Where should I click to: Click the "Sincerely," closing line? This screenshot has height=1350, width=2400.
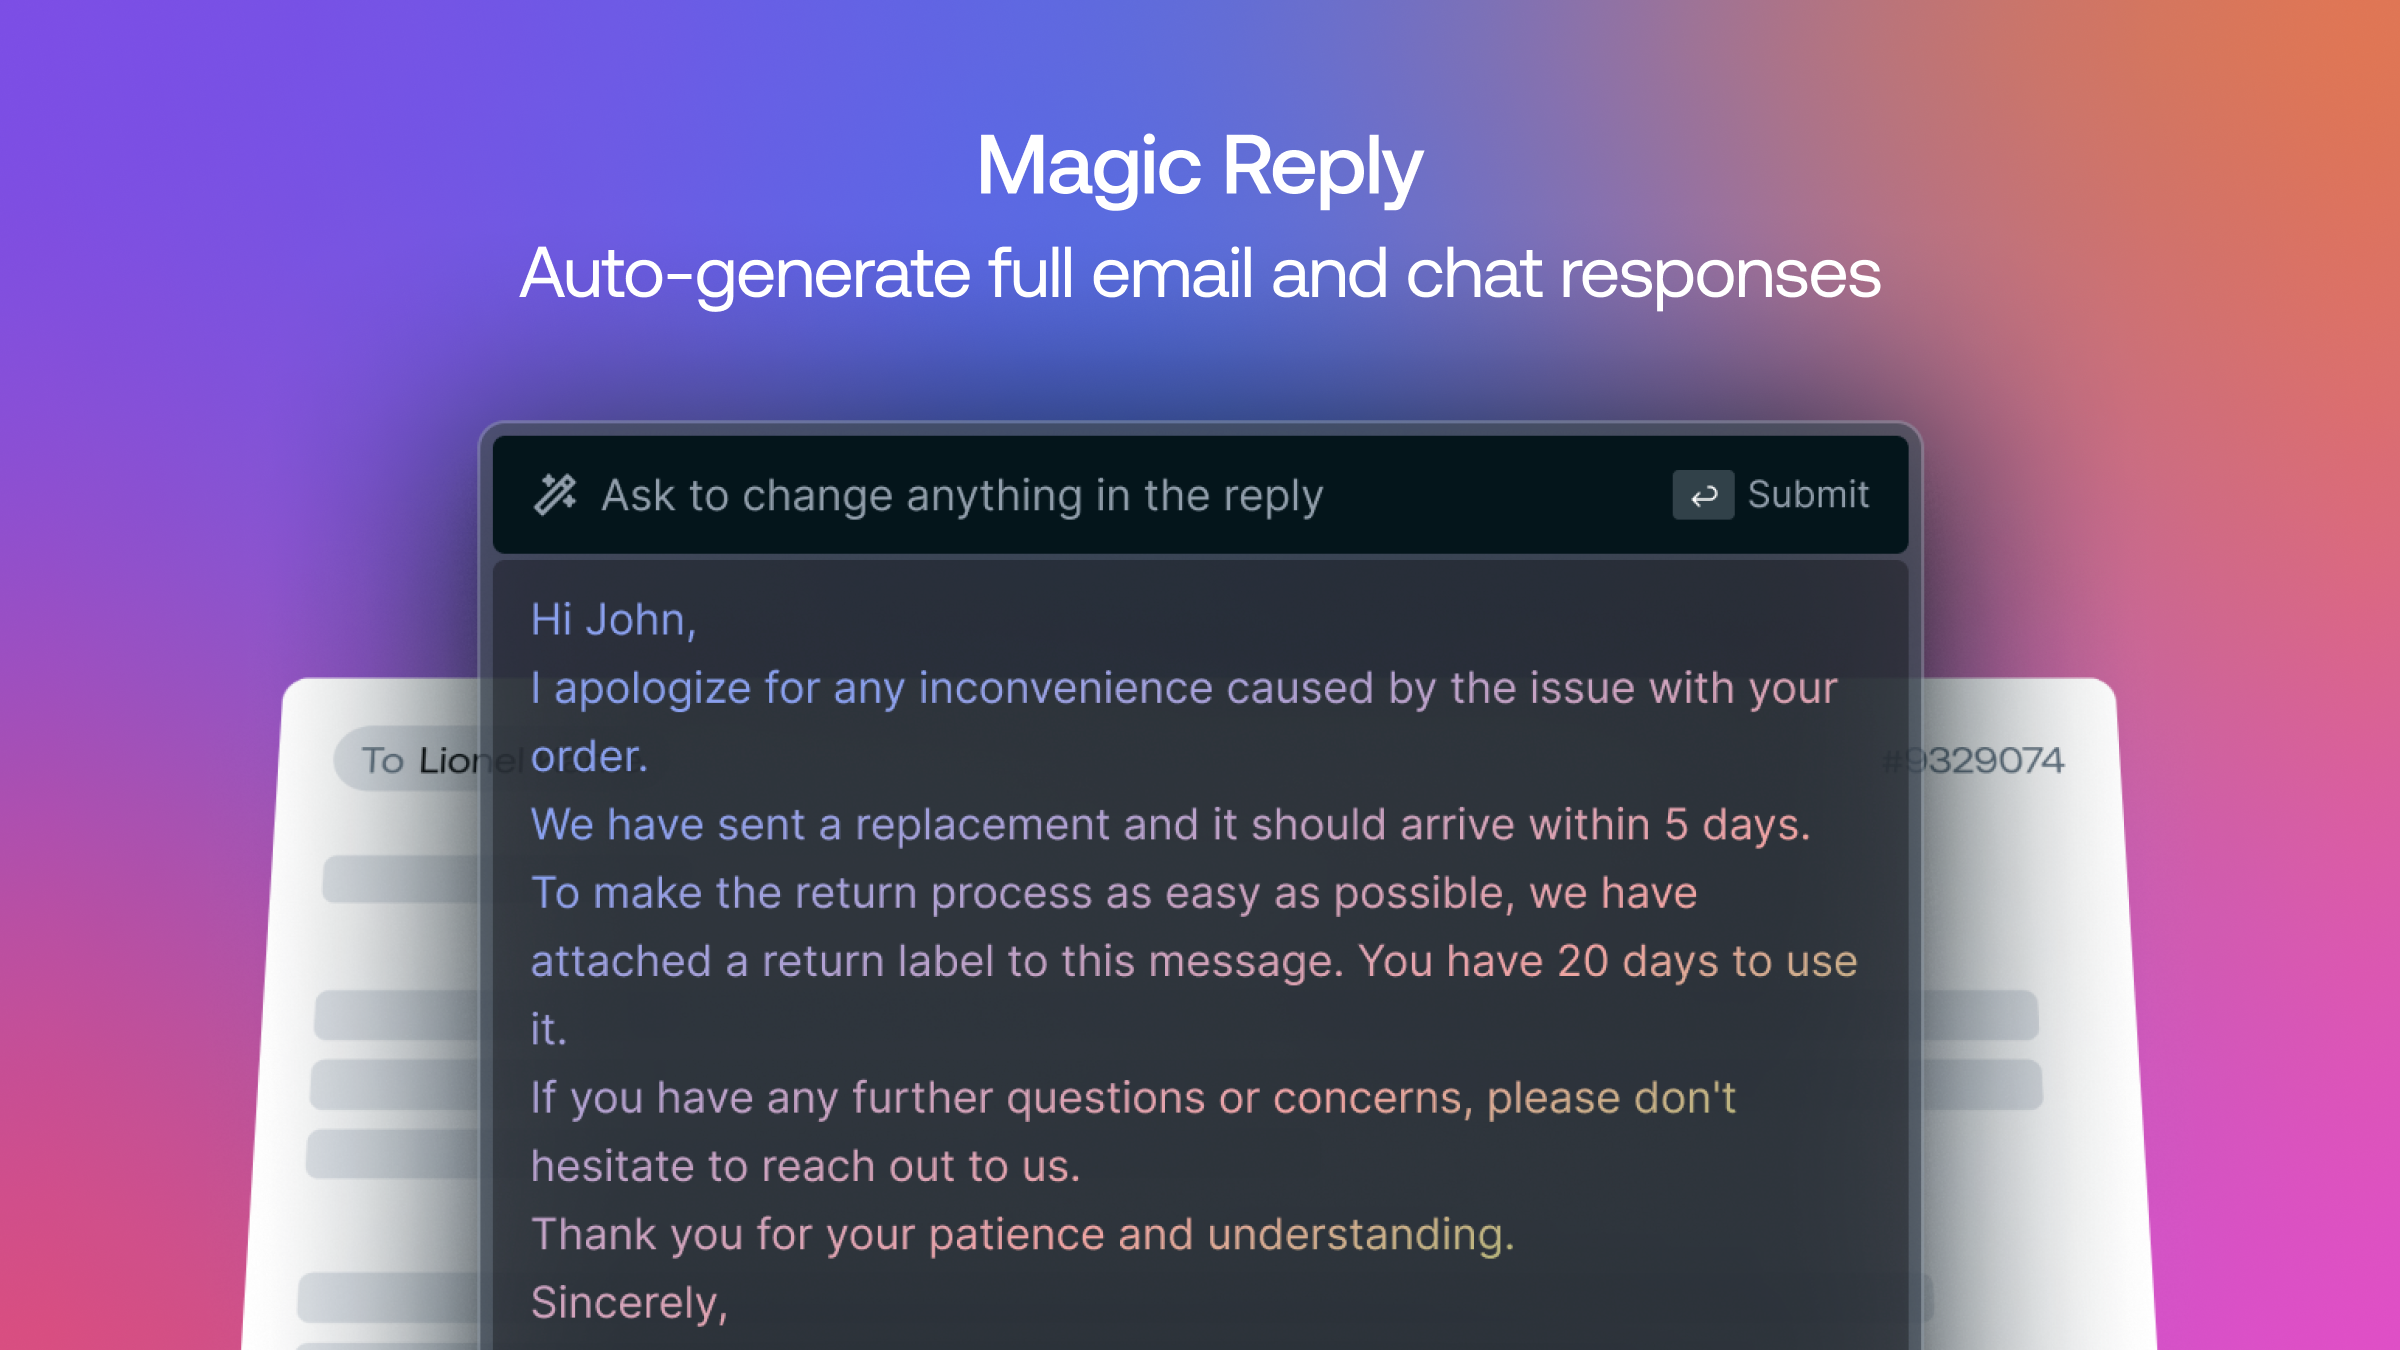(x=629, y=1303)
